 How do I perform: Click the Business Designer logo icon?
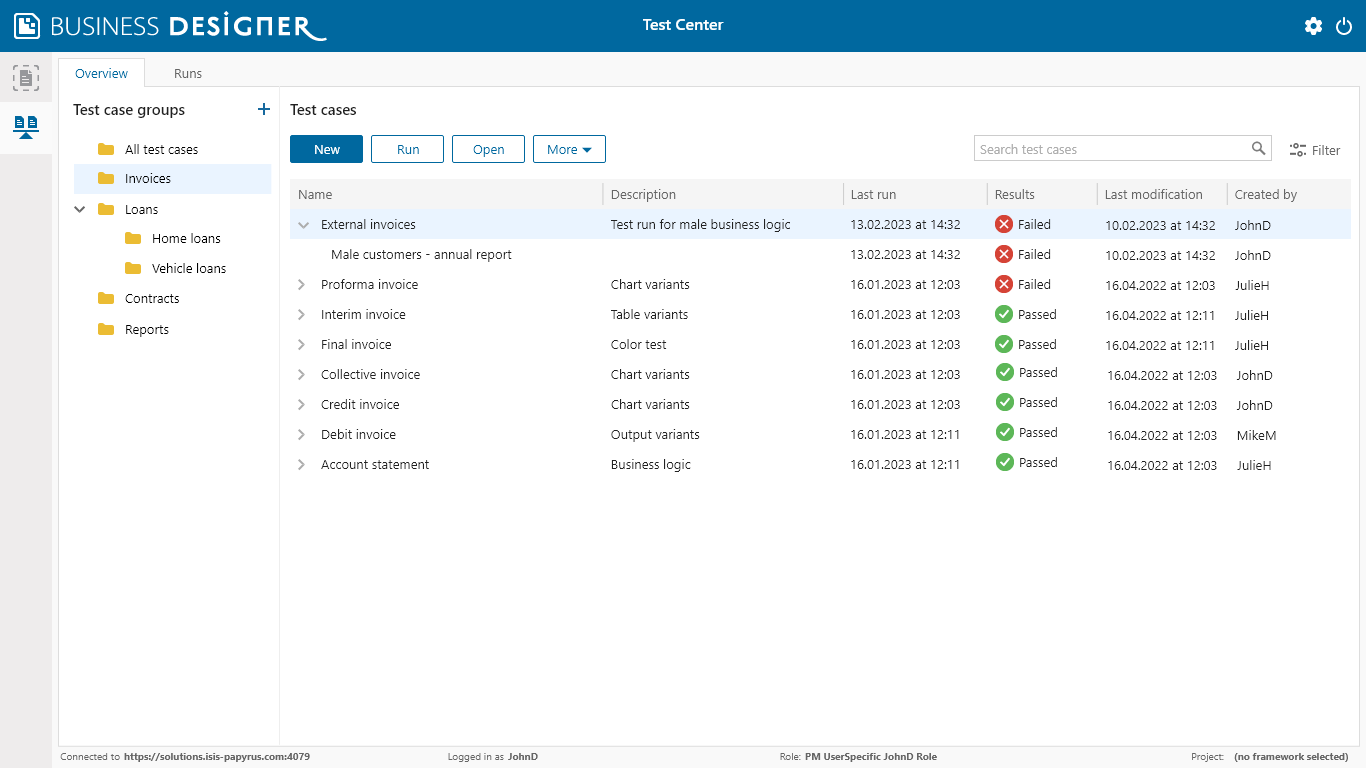click(27, 26)
